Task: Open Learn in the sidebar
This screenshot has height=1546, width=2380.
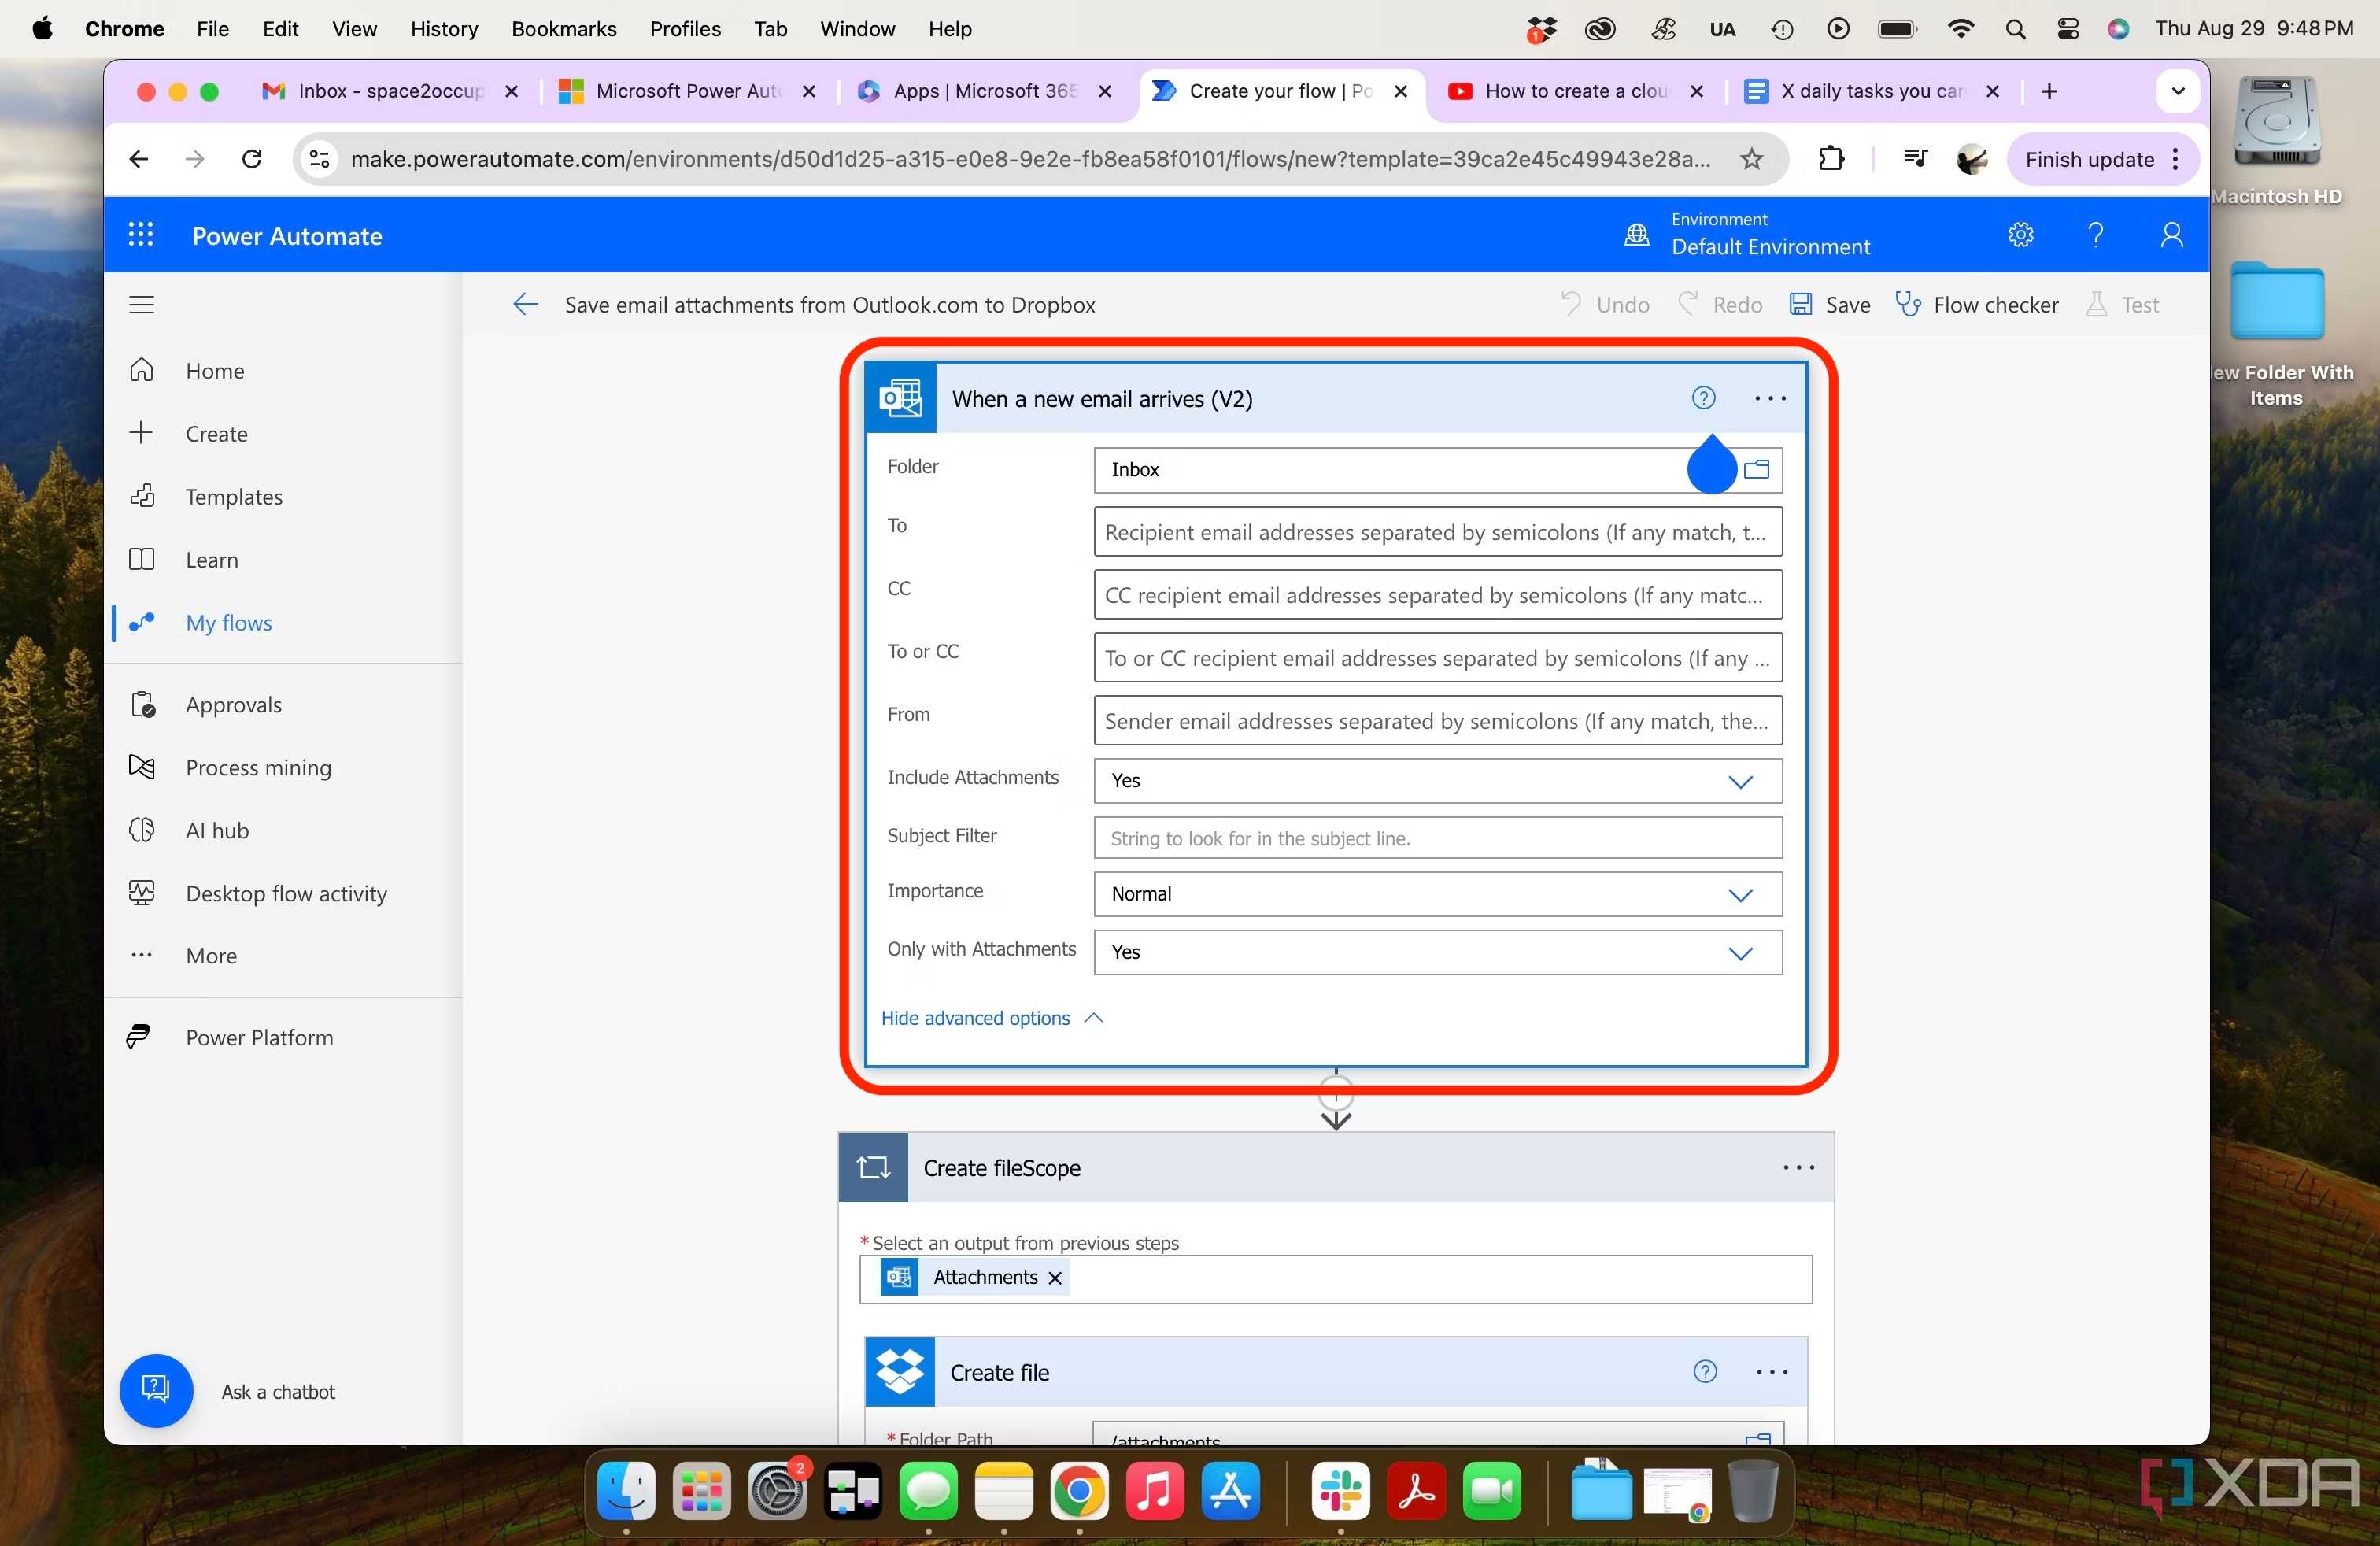Action: coord(212,560)
